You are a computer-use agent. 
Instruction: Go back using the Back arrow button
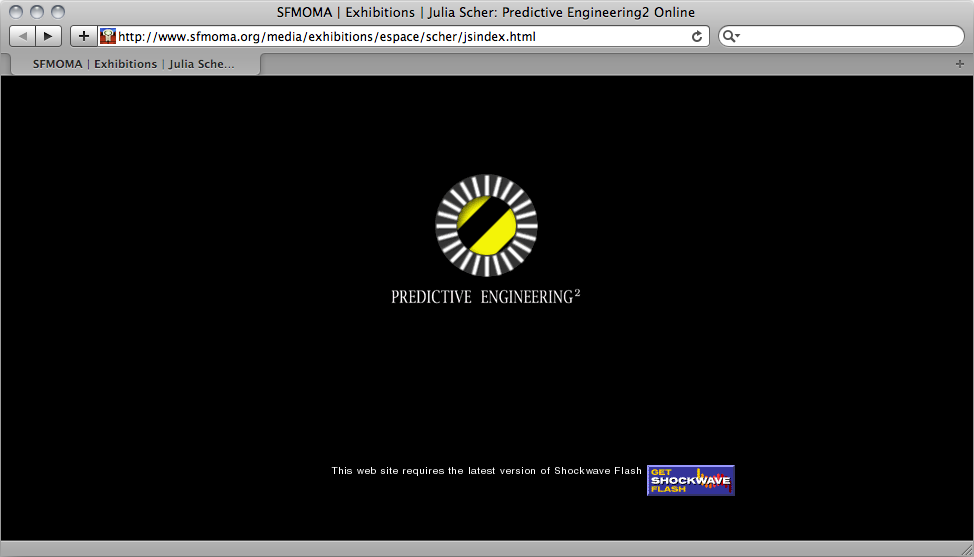(x=22, y=36)
